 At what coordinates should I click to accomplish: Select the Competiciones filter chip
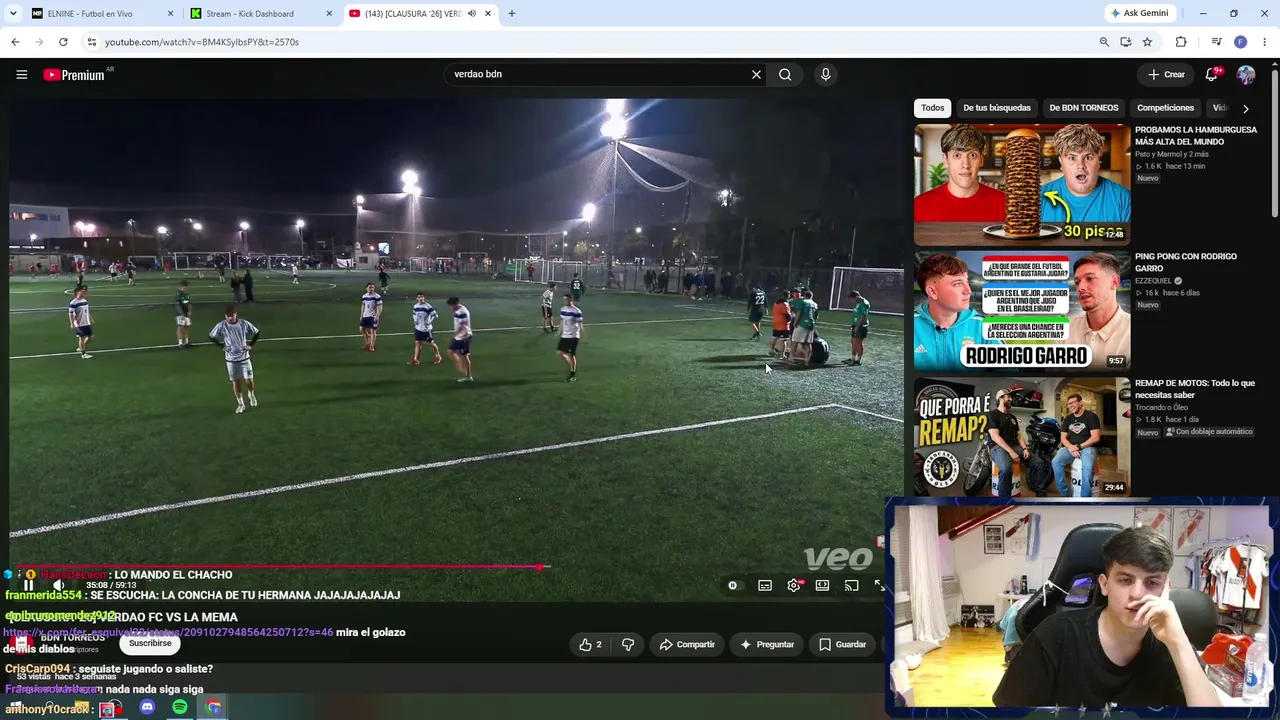(1165, 108)
